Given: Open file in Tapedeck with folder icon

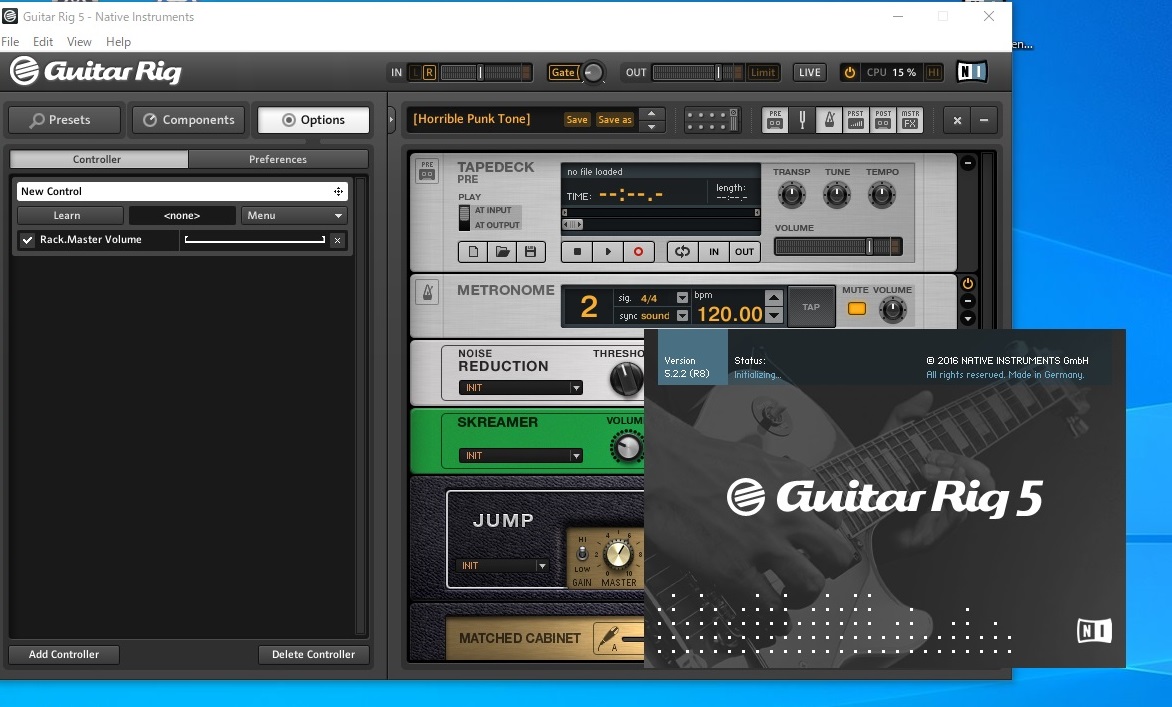Looking at the screenshot, I should tap(502, 252).
